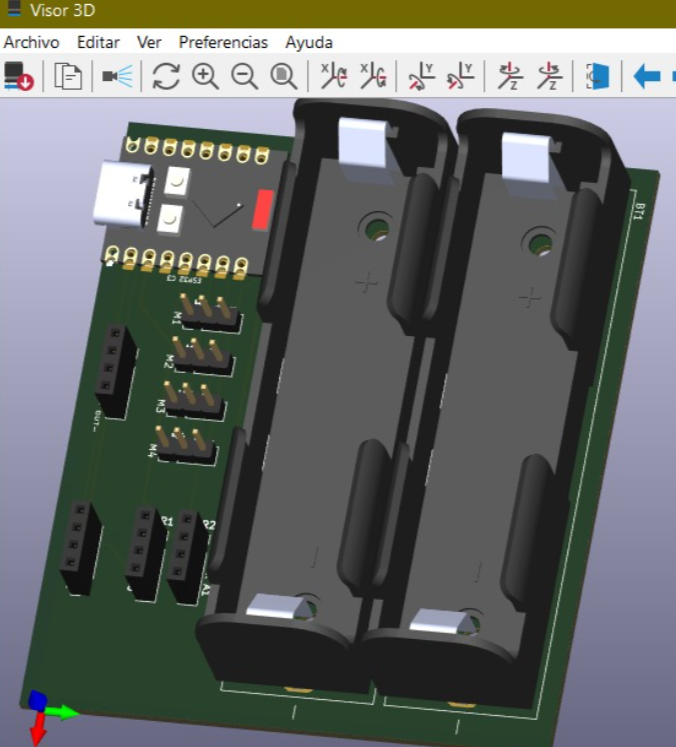Rotate Y clockwise icon
This screenshot has height=747, width=676.
pyautogui.click(x=422, y=76)
